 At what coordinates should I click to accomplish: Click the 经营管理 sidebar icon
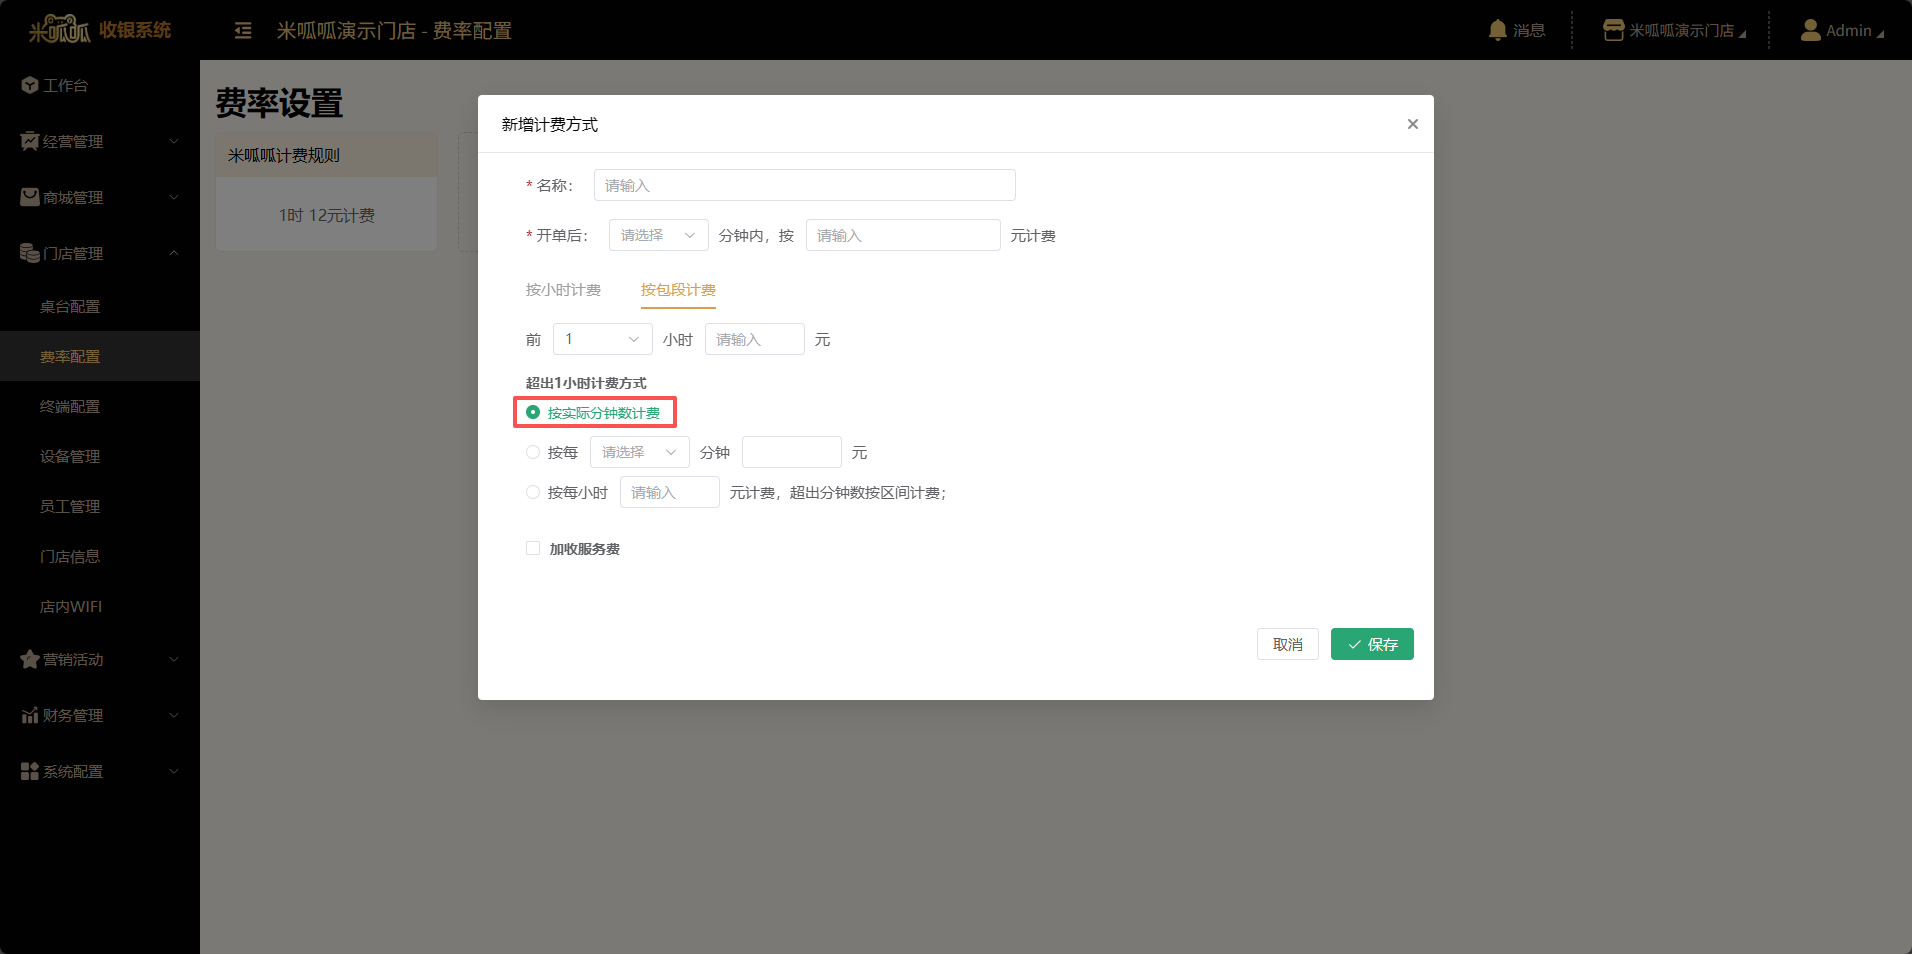[29, 141]
